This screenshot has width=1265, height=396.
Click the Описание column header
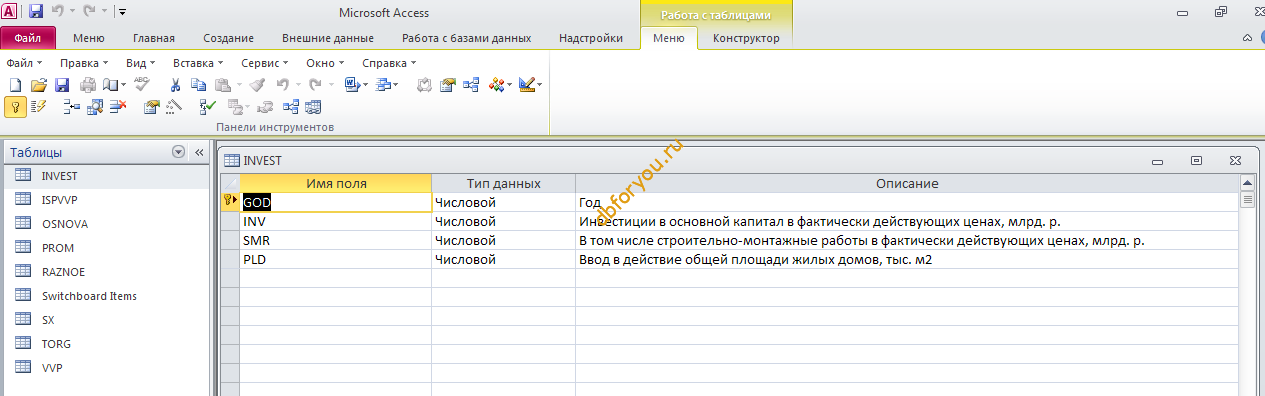(x=907, y=184)
